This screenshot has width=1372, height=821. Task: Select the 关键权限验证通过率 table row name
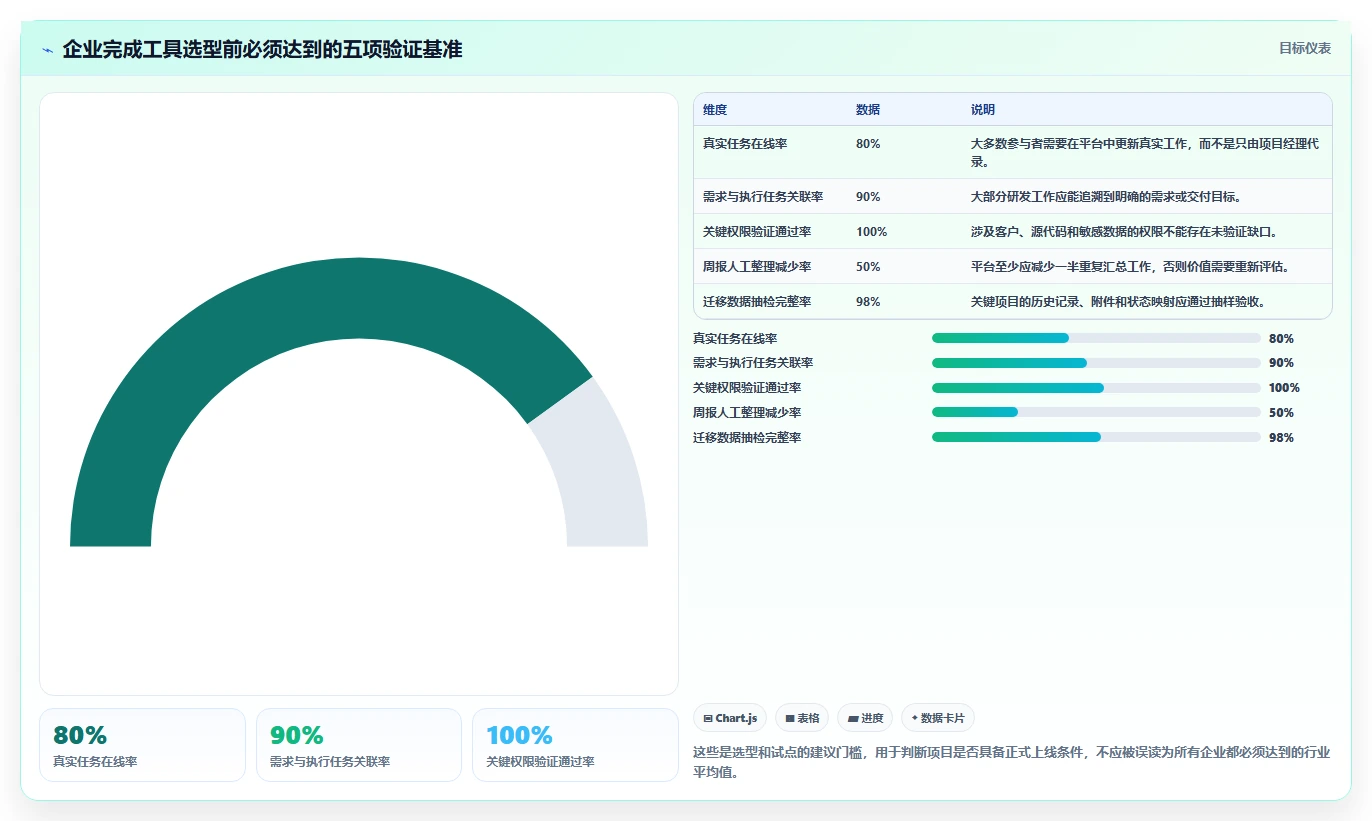[x=757, y=232]
